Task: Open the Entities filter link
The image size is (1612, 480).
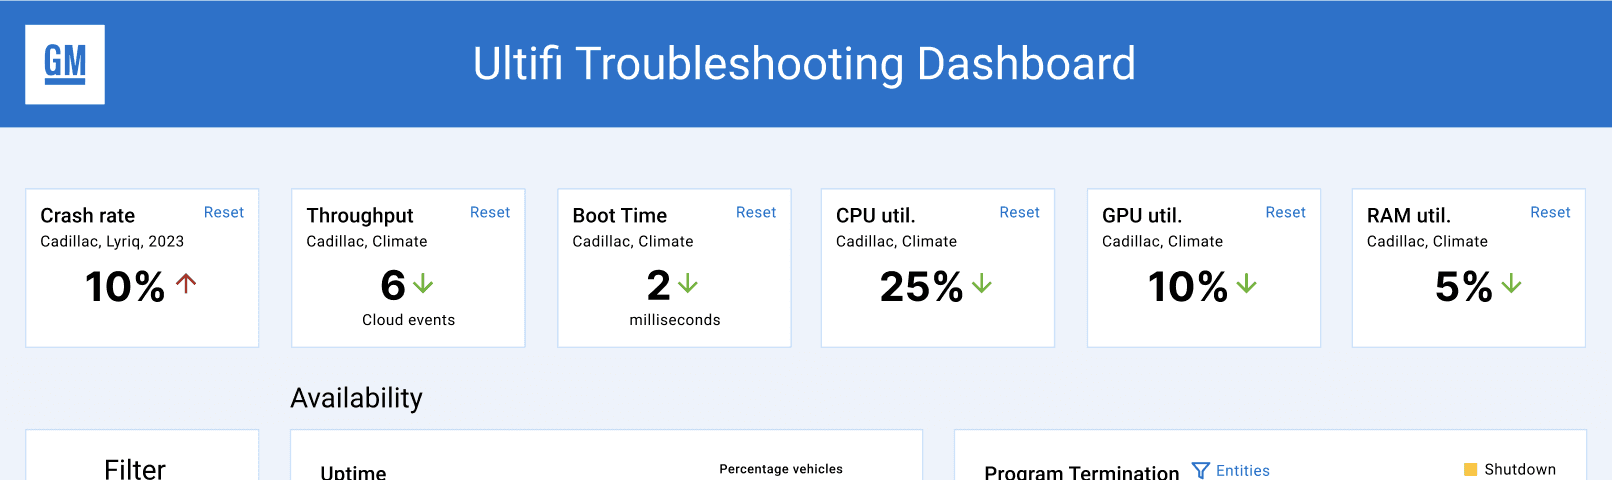Action: (1243, 471)
